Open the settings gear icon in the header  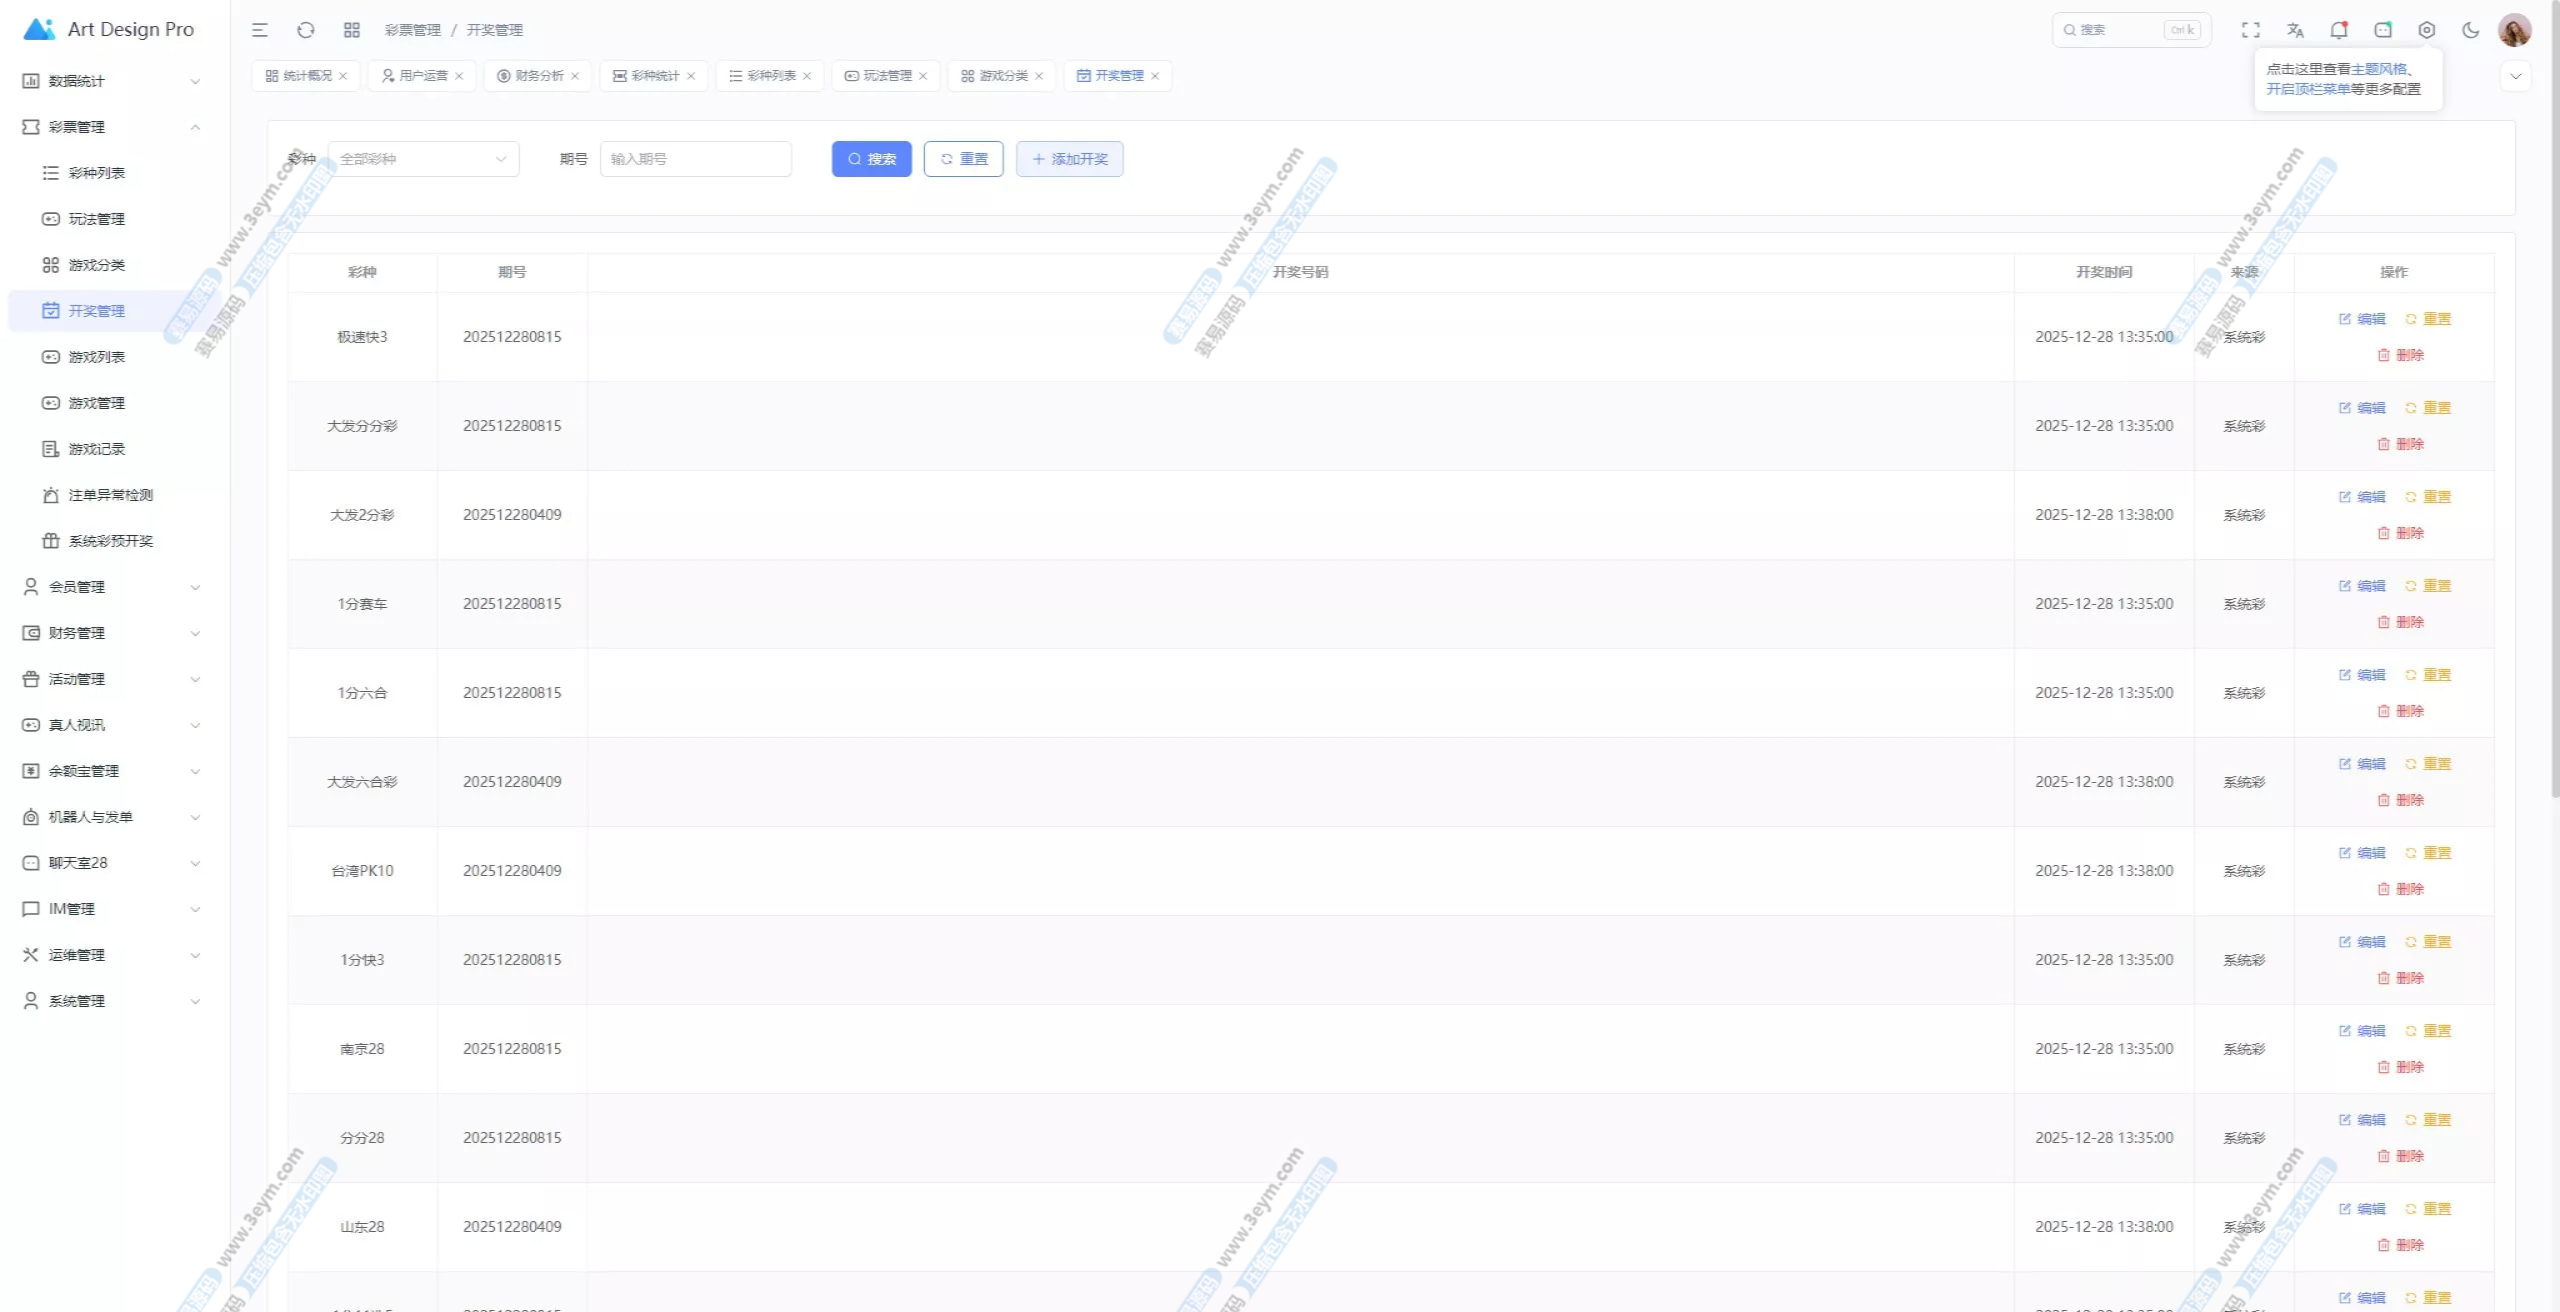[2427, 30]
